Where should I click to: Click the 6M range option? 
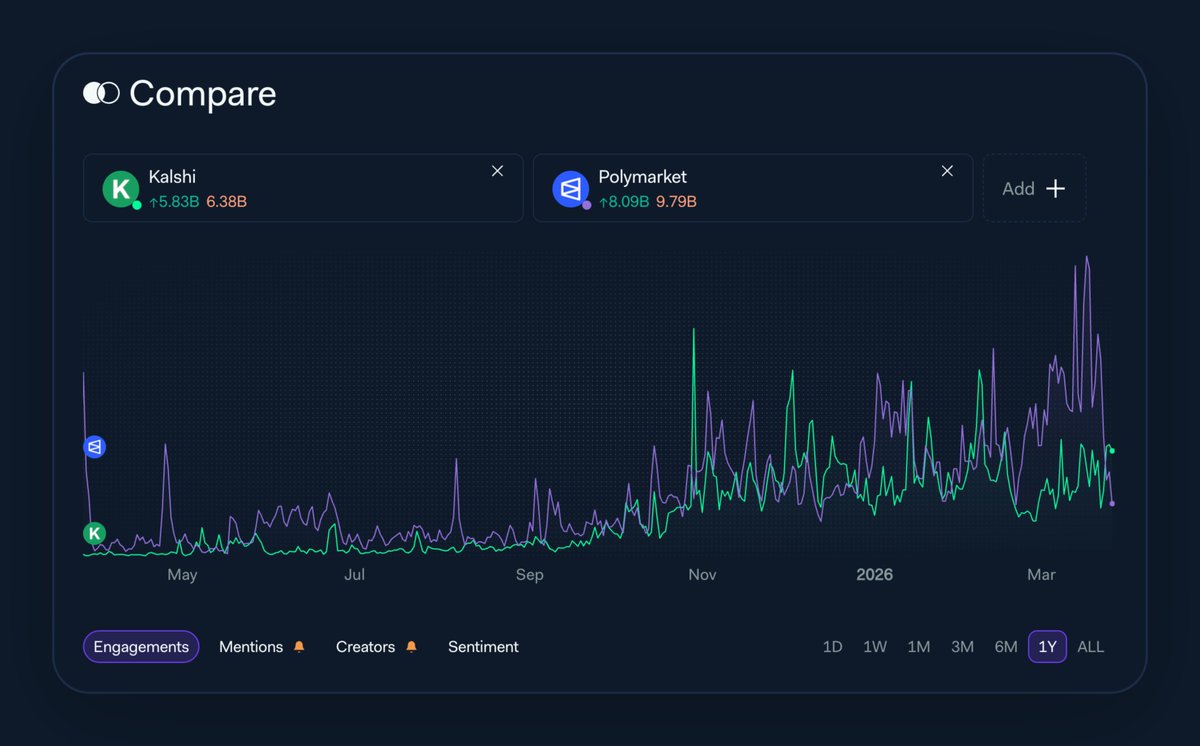click(x=1005, y=647)
